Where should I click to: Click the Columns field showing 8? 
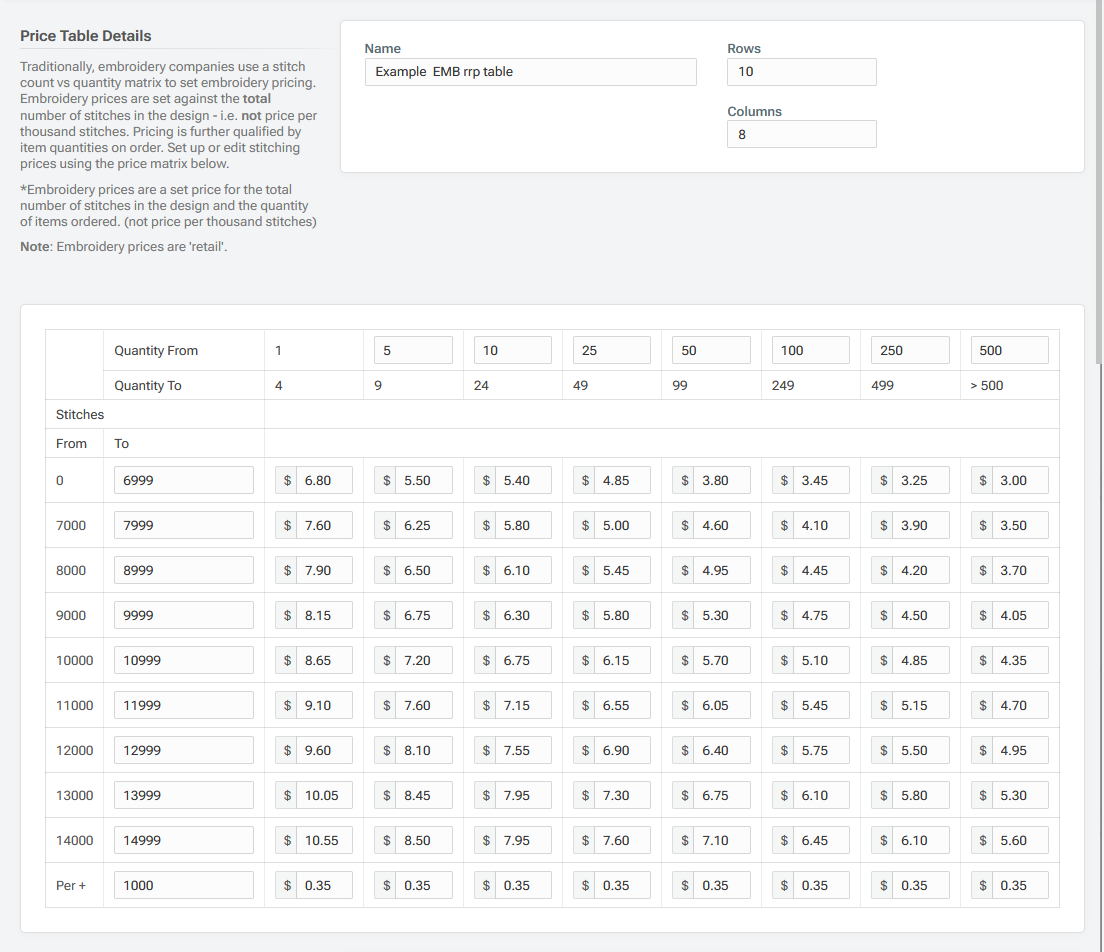click(801, 134)
